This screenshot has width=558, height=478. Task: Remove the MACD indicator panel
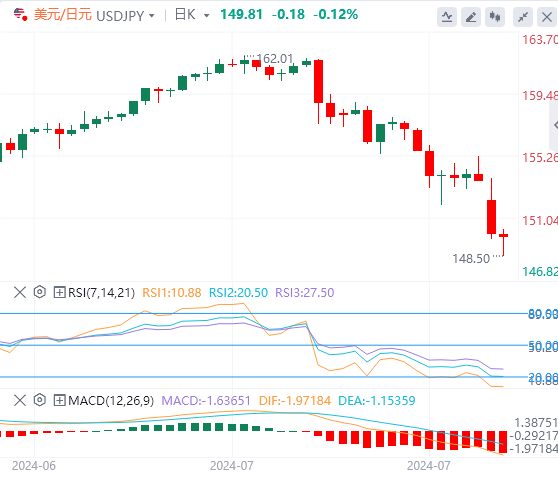(20, 400)
